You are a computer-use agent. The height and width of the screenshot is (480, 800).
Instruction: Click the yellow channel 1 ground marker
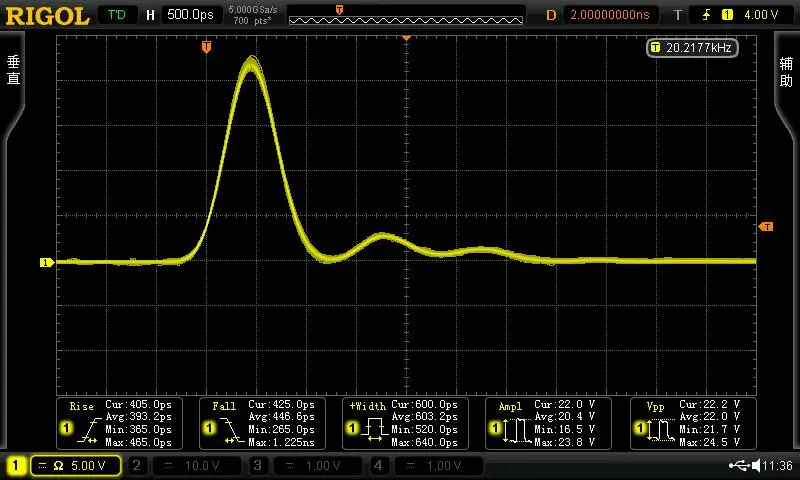[46, 262]
